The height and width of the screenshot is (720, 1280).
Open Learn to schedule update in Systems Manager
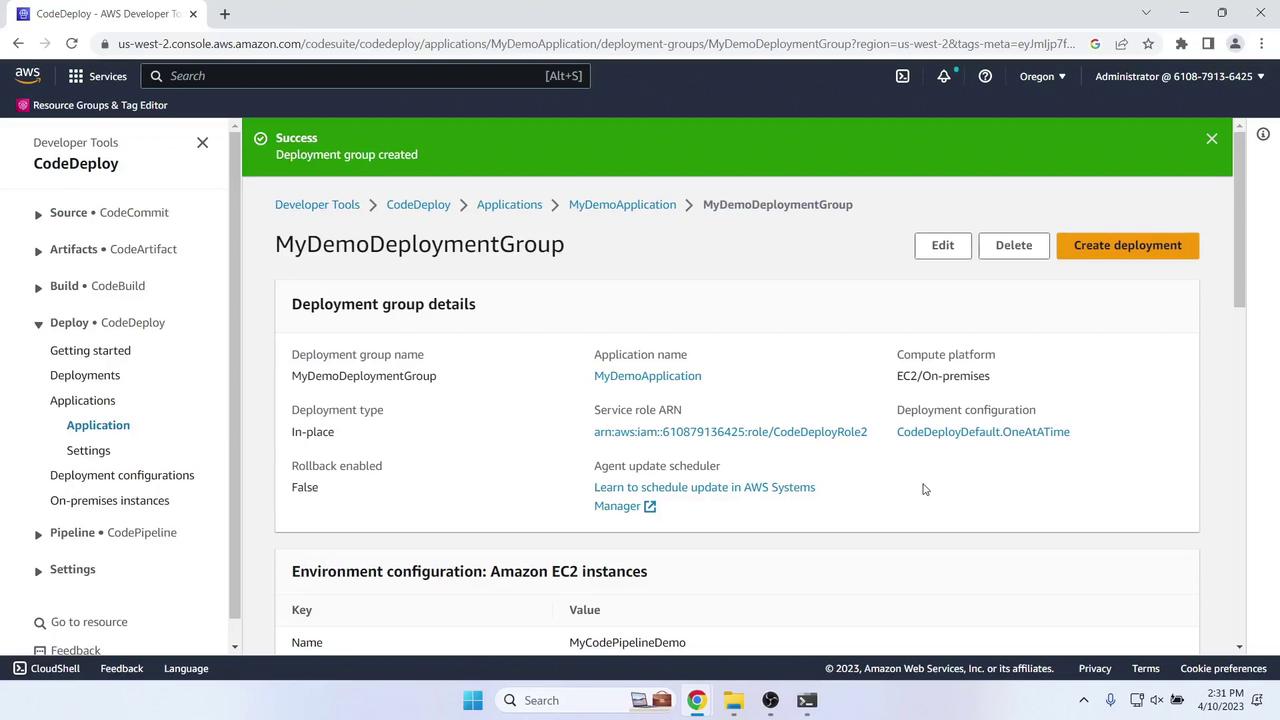705,497
